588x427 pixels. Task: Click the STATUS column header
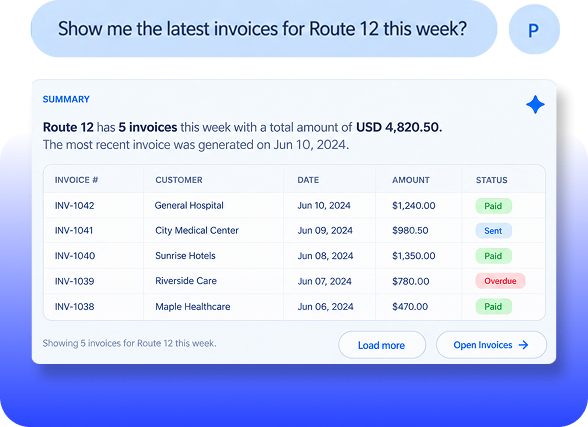coord(492,180)
